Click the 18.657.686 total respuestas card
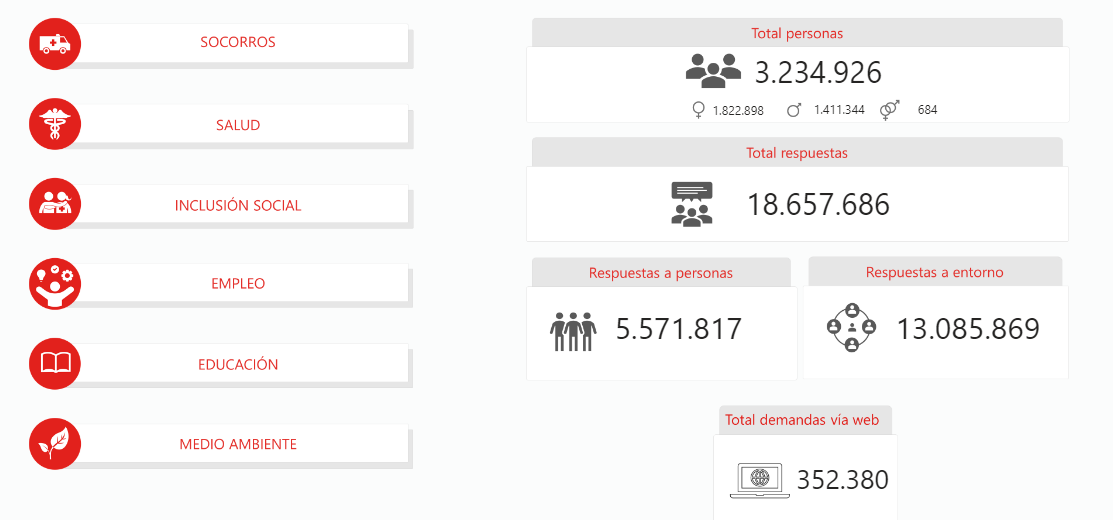1113x520 pixels. [x=817, y=204]
